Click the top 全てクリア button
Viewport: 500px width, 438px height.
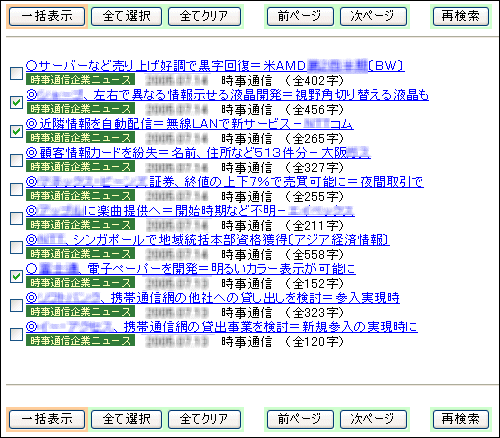(x=204, y=16)
